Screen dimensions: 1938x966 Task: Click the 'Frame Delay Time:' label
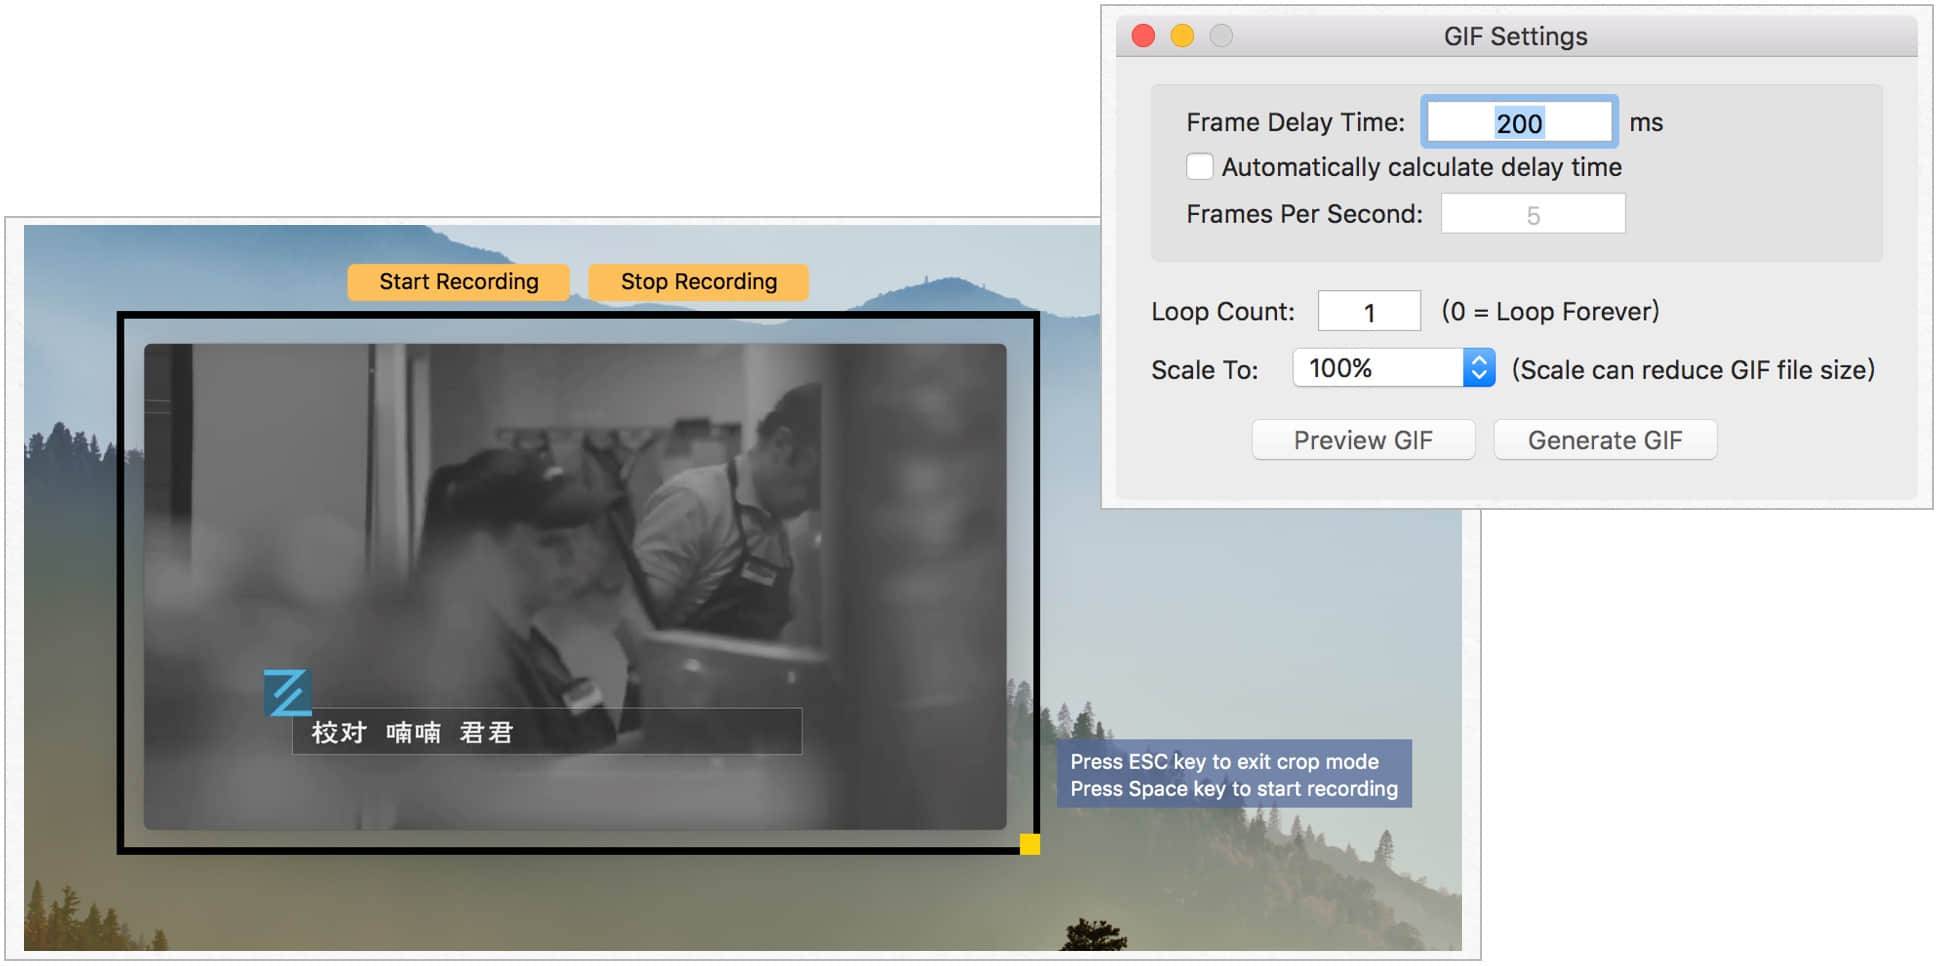[x=1295, y=123]
